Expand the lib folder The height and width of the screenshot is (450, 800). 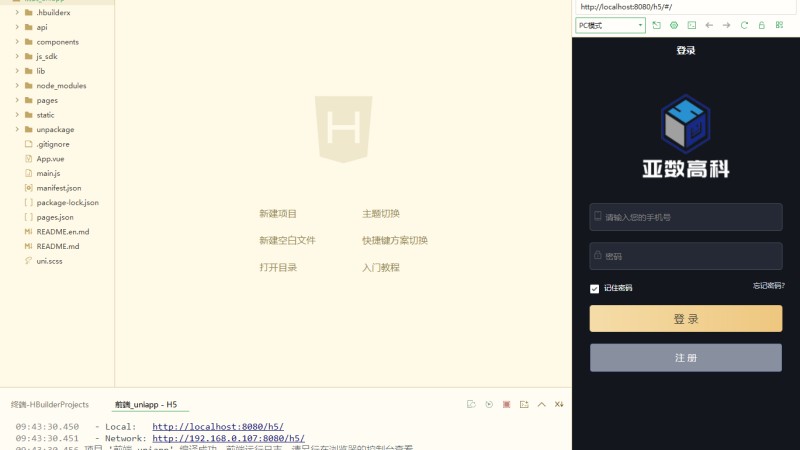17,71
